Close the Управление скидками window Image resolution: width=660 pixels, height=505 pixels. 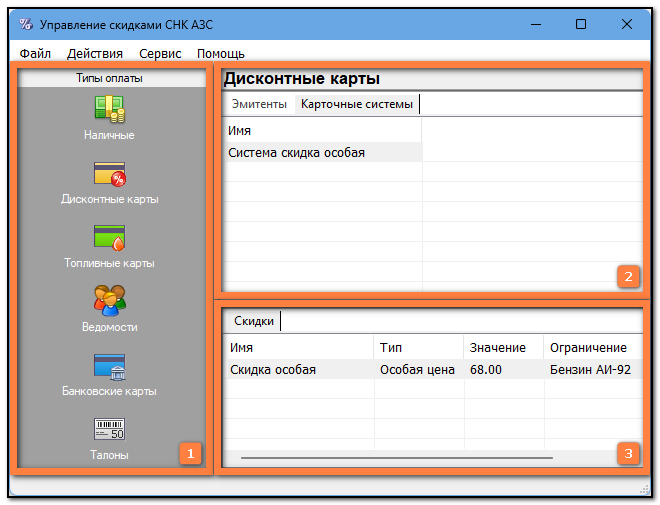[x=627, y=24]
